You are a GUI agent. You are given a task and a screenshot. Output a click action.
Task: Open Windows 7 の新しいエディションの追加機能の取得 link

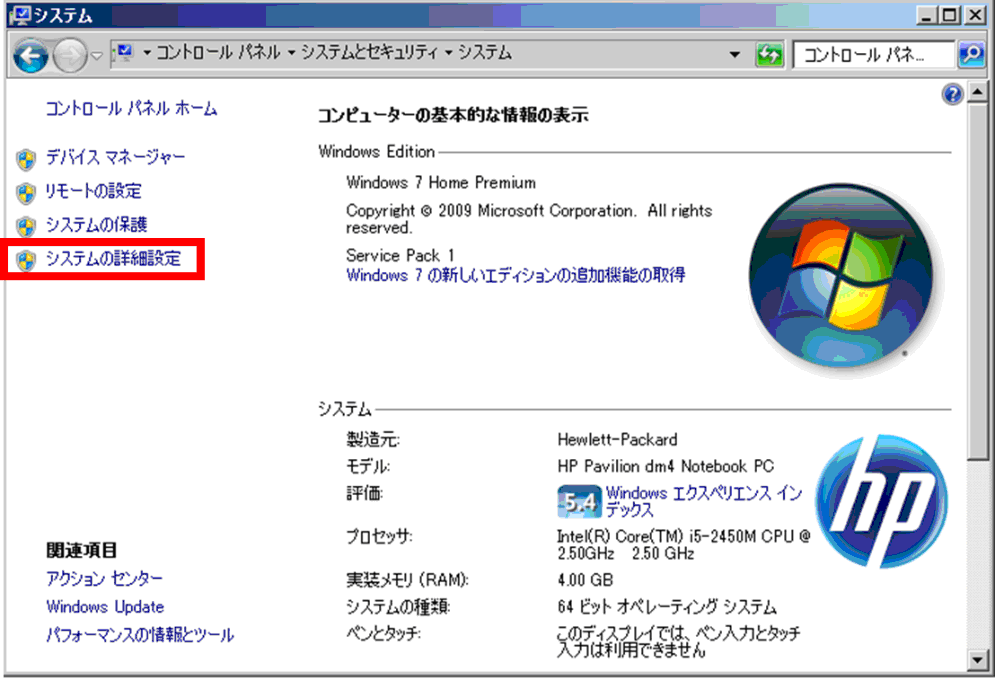pyautogui.click(x=515, y=275)
